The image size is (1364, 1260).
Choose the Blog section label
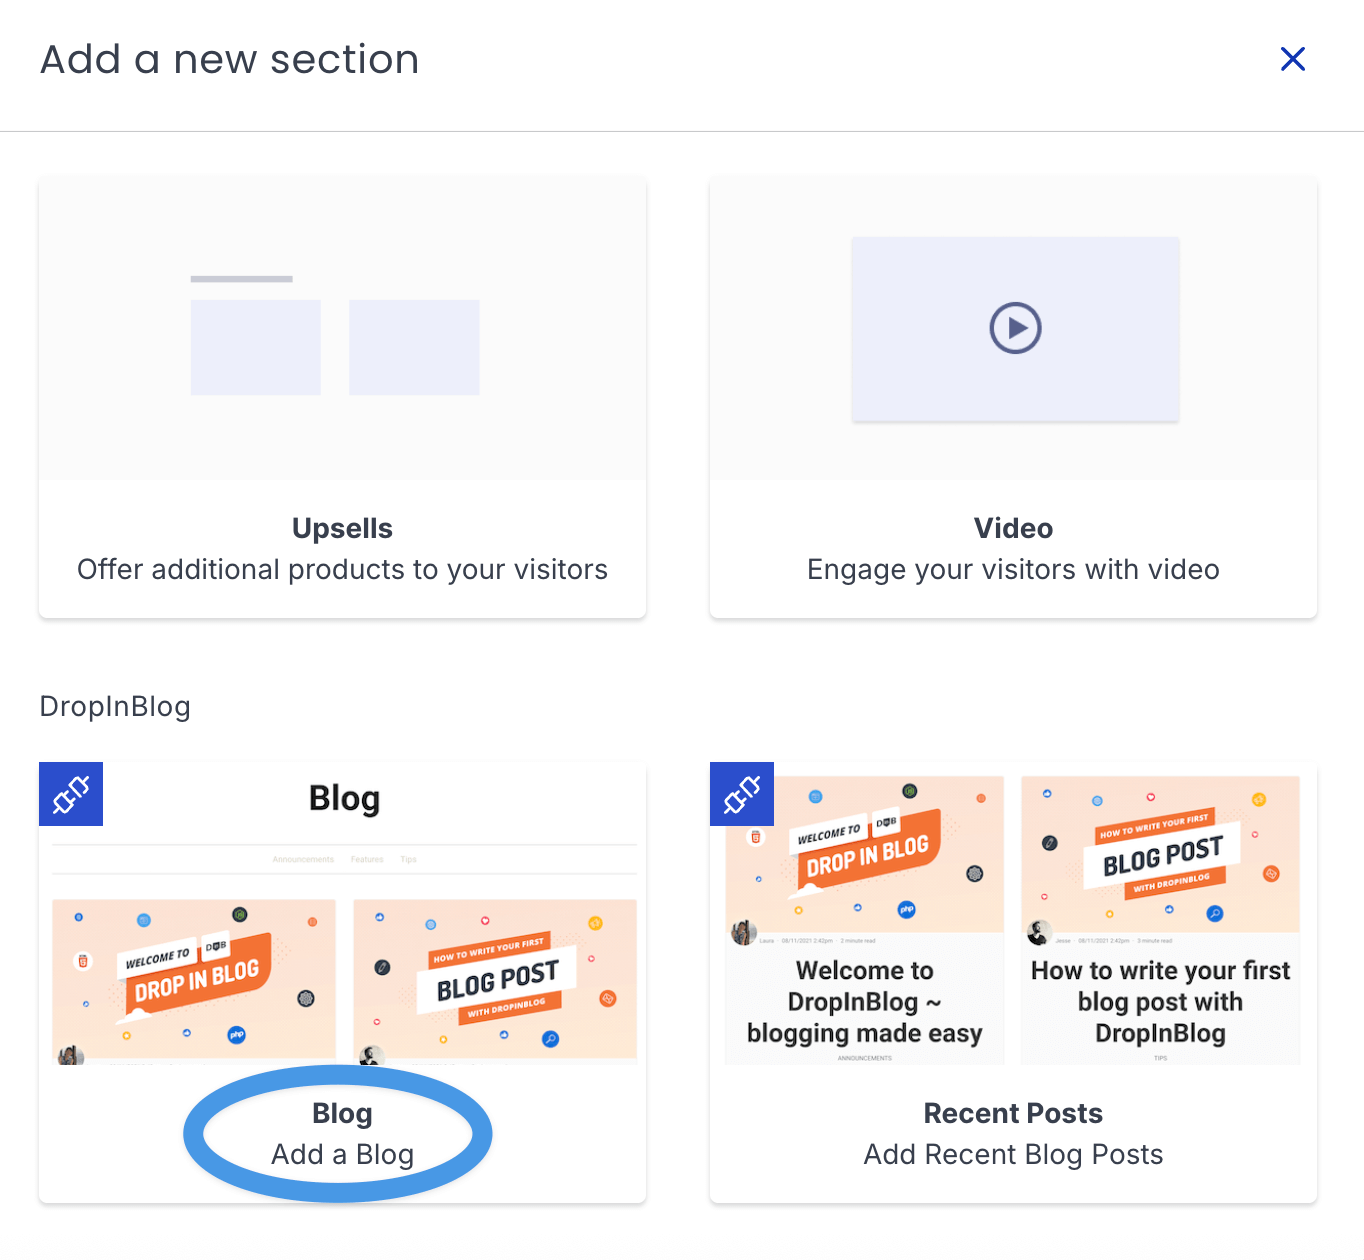pyautogui.click(x=342, y=1113)
